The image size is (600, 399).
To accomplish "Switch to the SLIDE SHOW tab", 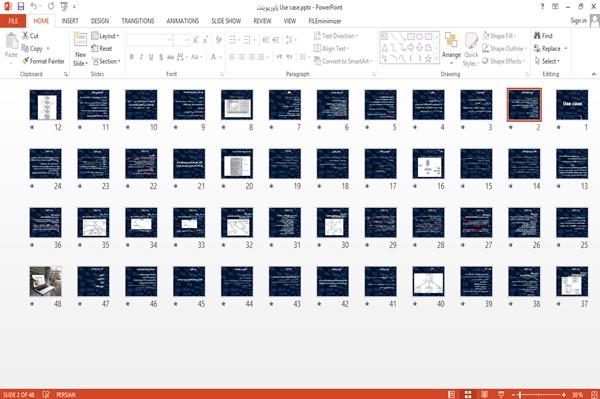I will pos(226,21).
